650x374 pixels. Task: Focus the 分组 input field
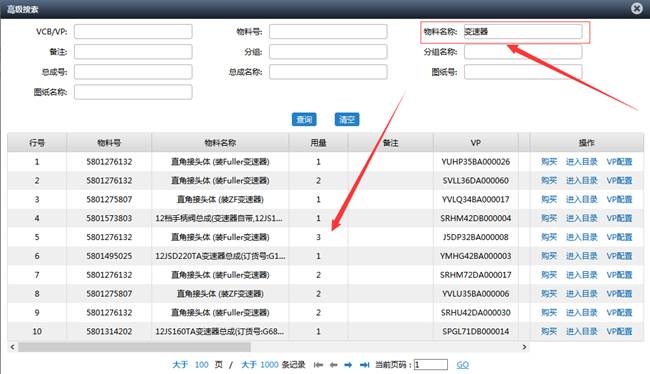pos(328,52)
